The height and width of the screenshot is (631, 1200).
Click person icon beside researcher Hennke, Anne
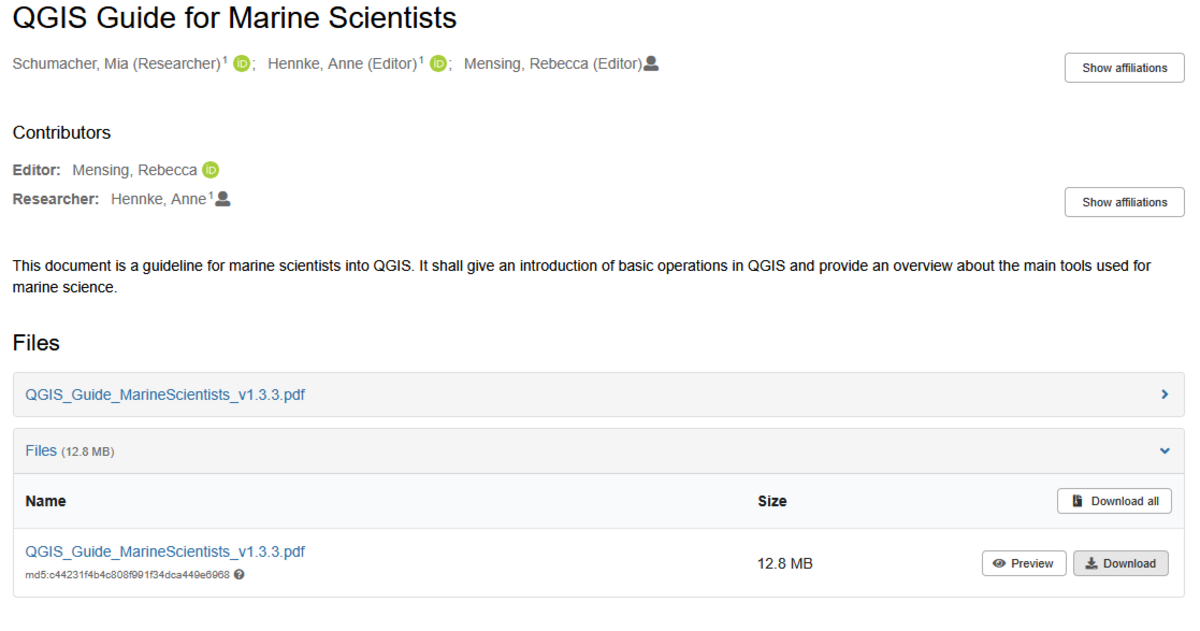click(x=223, y=199)
